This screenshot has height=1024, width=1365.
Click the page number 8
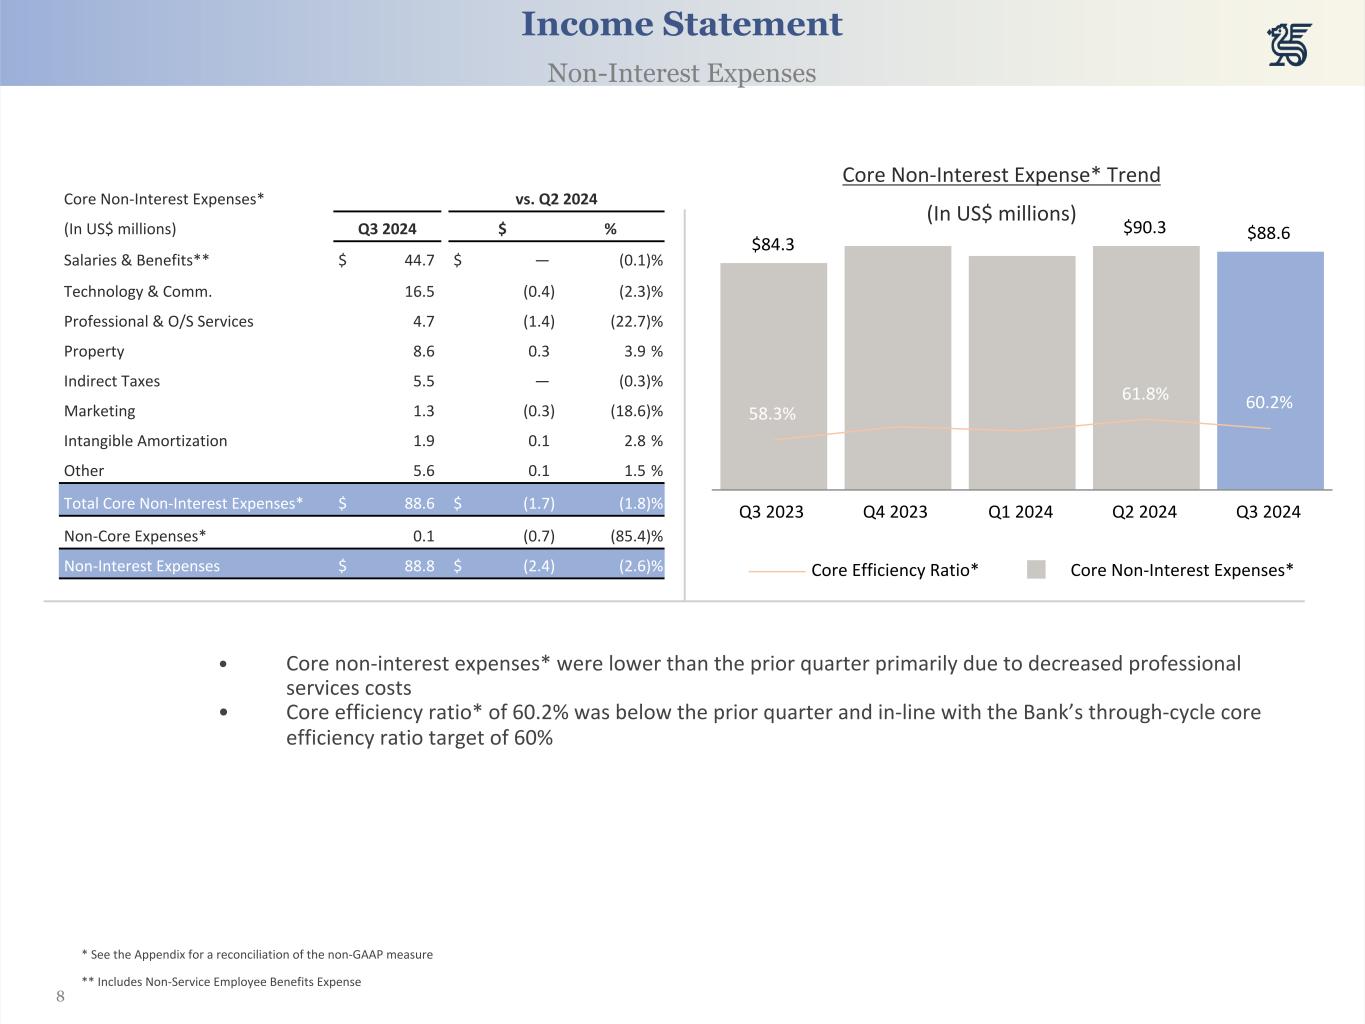pyautogui.click(x=60, y=997)
